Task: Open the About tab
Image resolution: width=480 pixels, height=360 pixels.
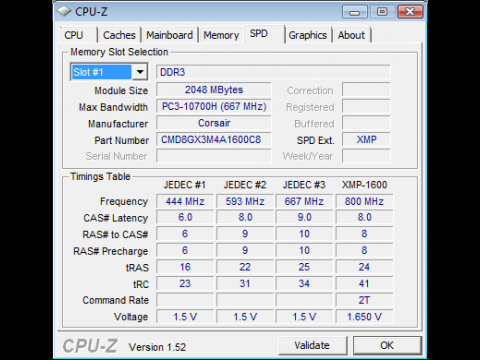Action: [x=351, y=35]
